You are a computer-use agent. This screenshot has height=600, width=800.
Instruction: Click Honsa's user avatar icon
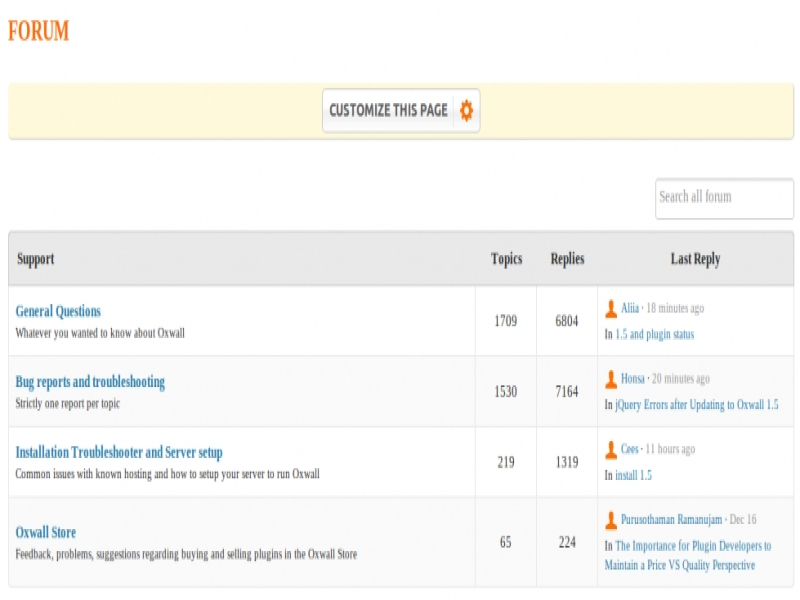click(x=611, y=379)
